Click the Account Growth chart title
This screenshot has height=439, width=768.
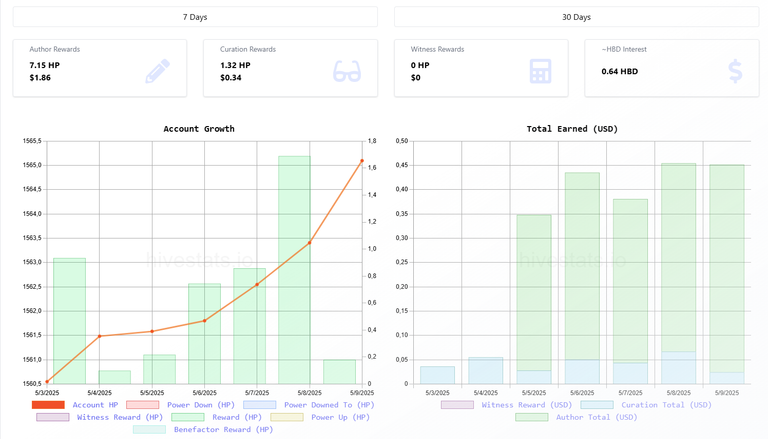coord(199,129)
